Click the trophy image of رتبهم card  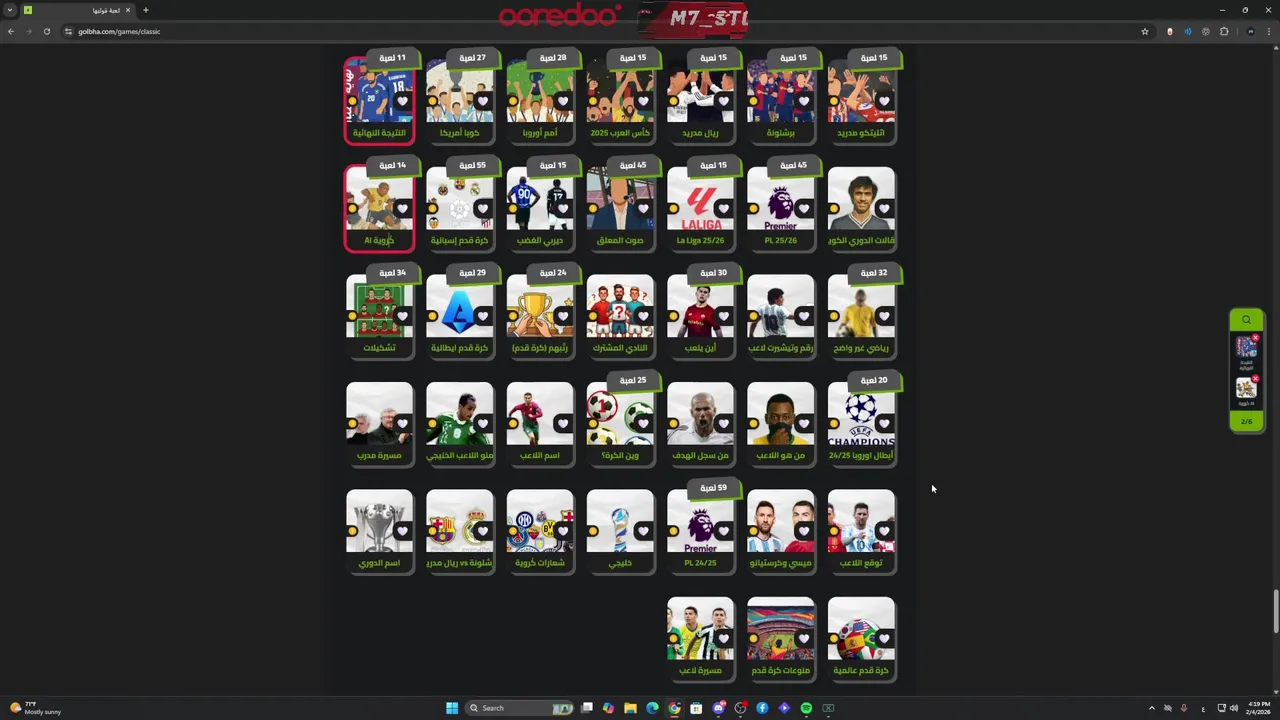click(x=540, y=307)
